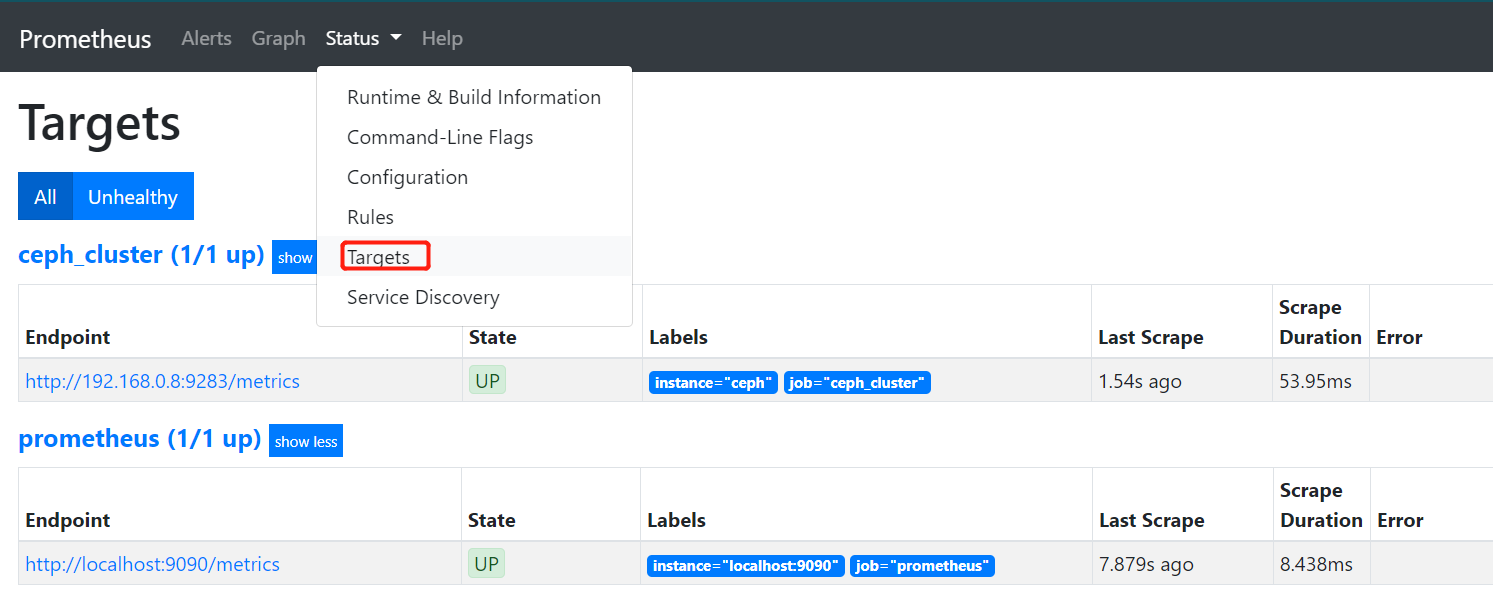Collapse the prometheus group with show less
1493x595 pixels.
(306, 441)
